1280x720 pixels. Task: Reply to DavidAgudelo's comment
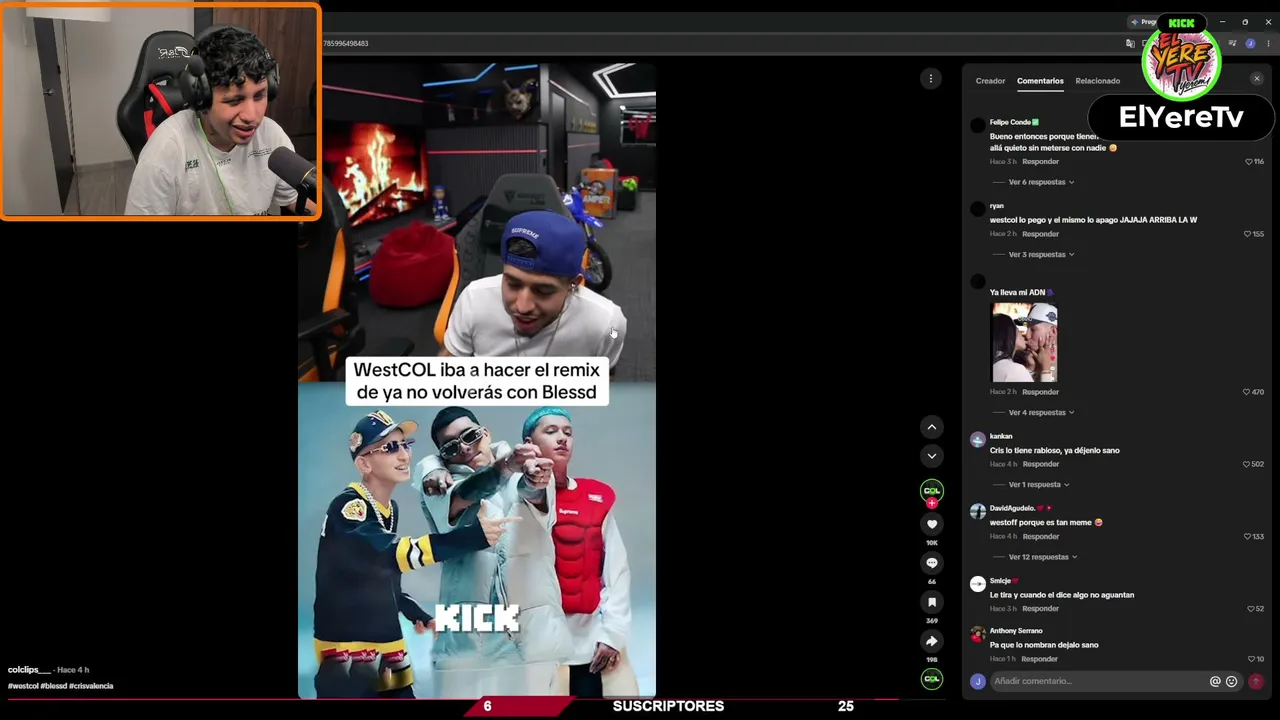[1040, 536]
